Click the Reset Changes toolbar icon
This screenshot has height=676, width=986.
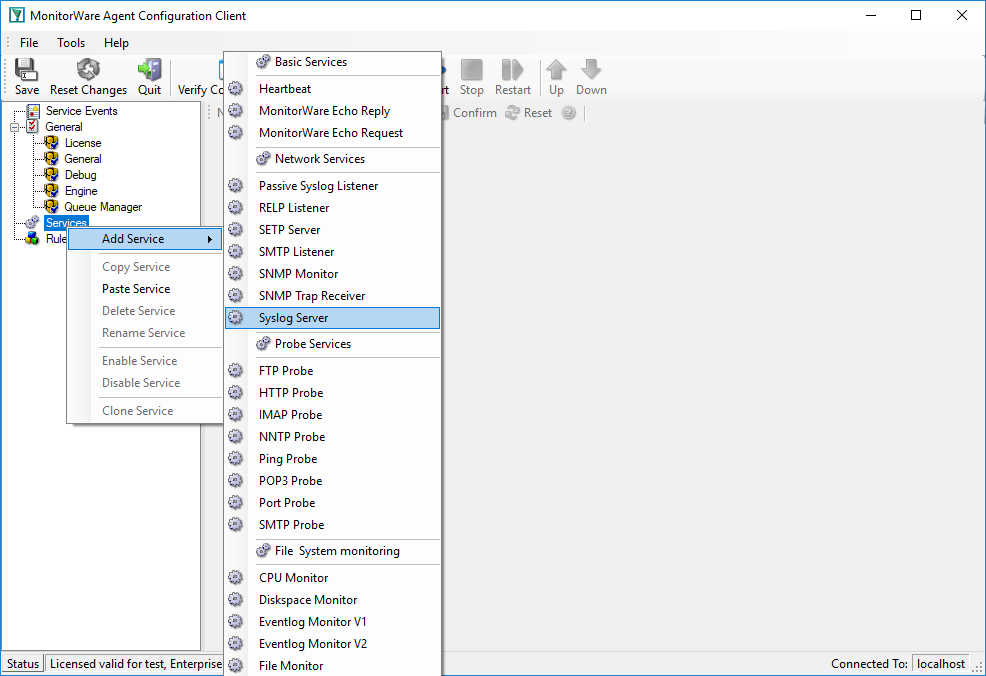click(x=88, y=70)
